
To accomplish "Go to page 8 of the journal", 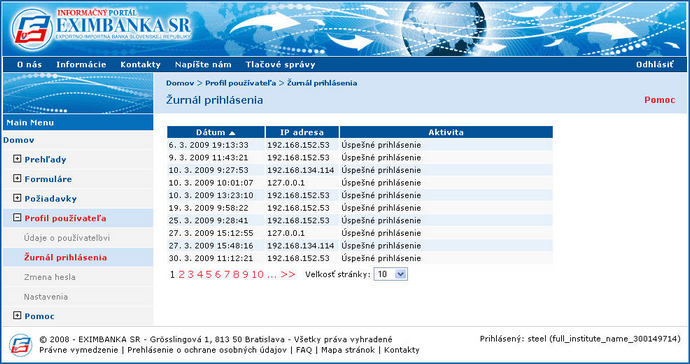I will (x=236, y=275).
